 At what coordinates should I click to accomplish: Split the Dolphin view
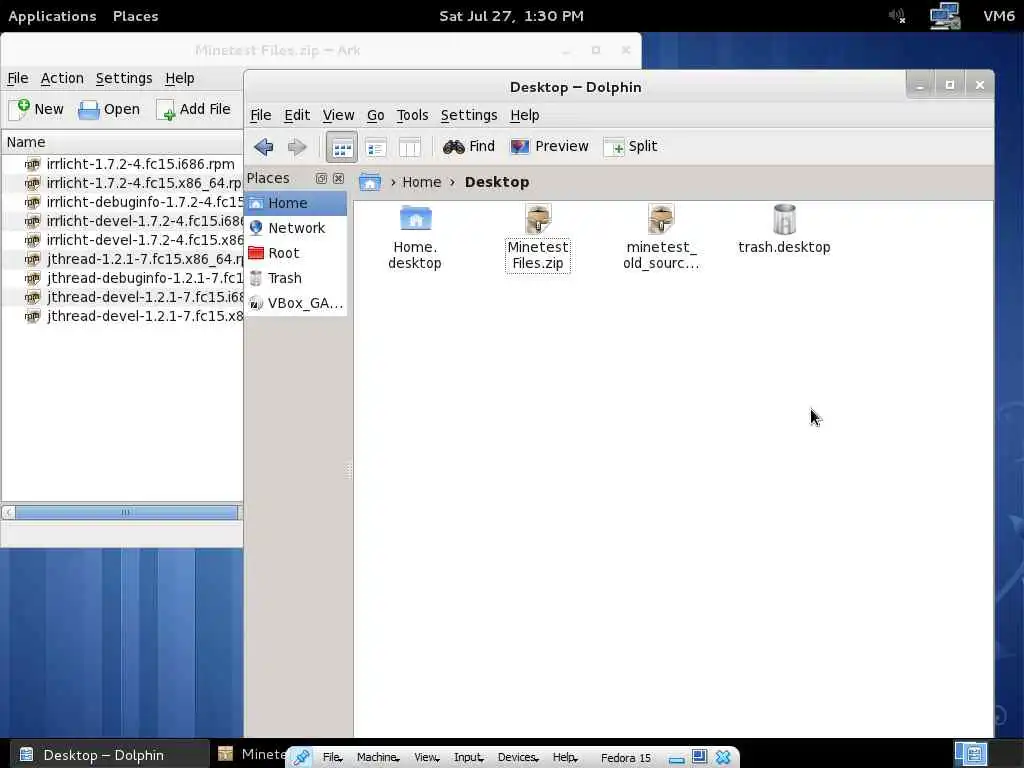pyautogui.click(x=631, y=146)
